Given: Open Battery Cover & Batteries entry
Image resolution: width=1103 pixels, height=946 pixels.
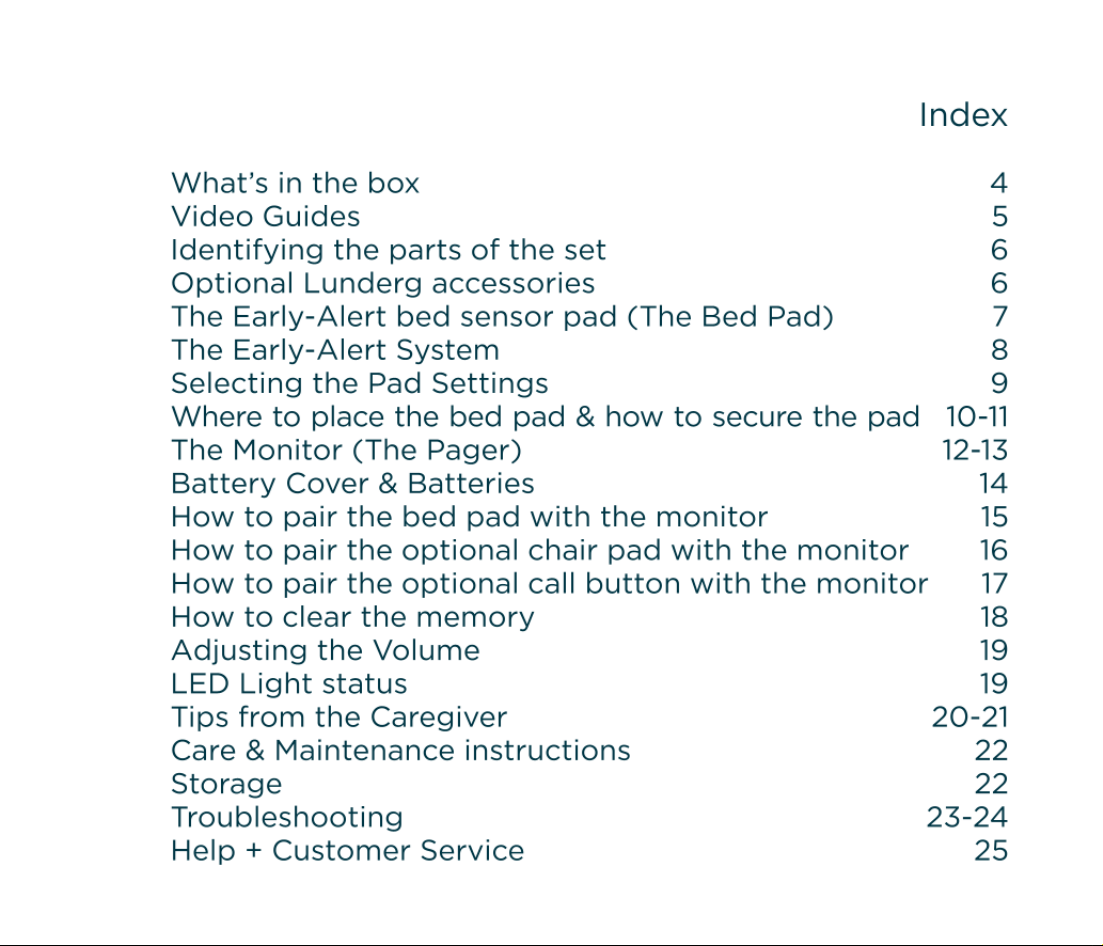Looking at the screenshot, I should (x=352, y=483).
